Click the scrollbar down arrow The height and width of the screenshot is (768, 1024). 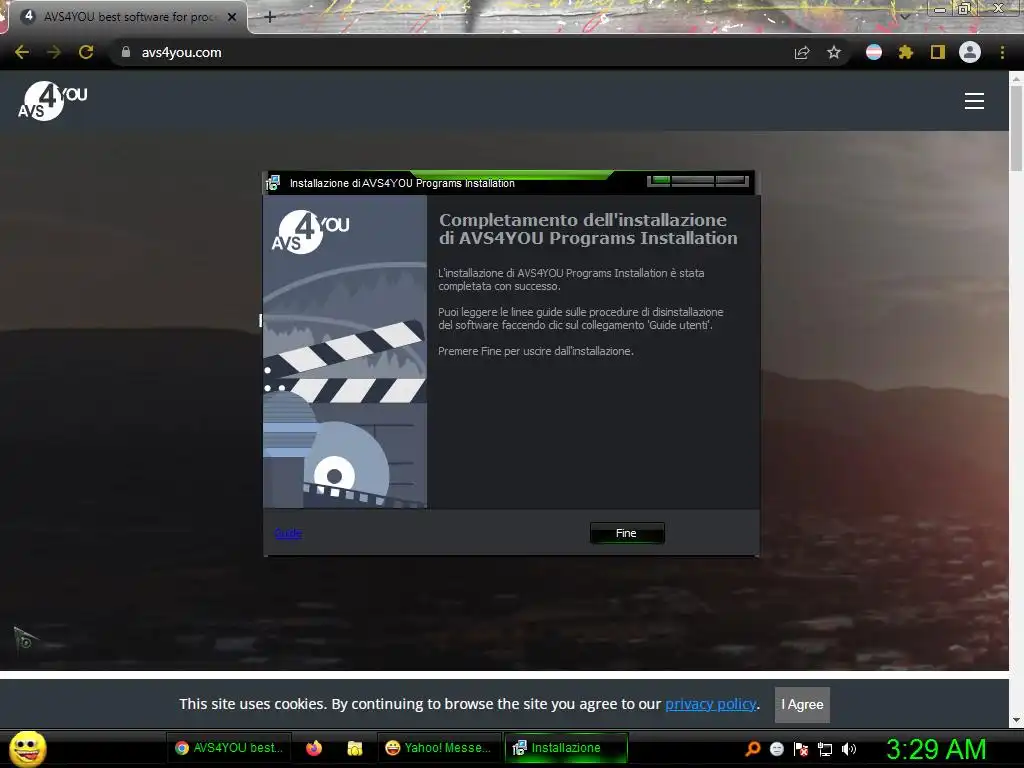coord(1016,720)
